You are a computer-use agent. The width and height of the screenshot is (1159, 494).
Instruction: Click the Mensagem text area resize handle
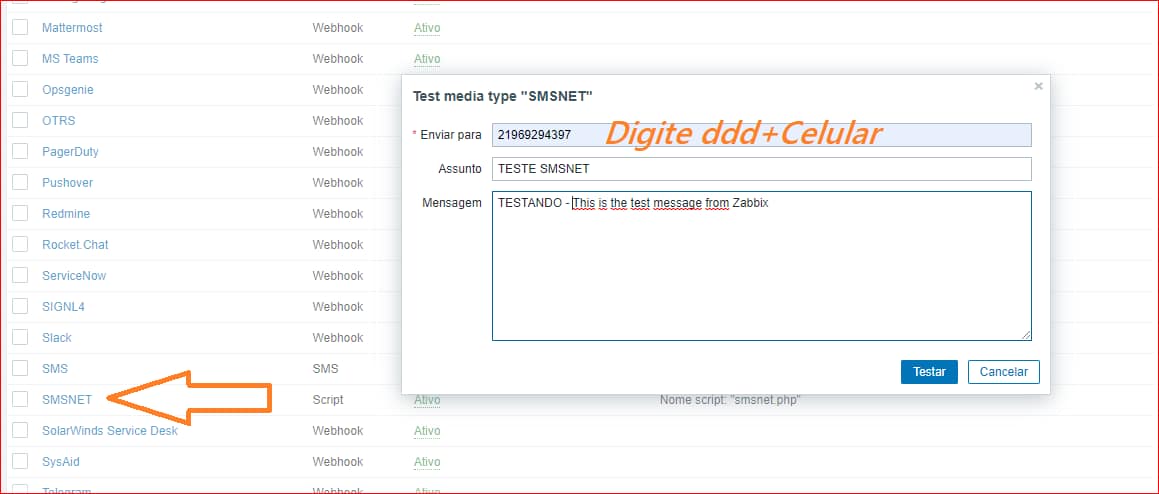coord(1026,335)
